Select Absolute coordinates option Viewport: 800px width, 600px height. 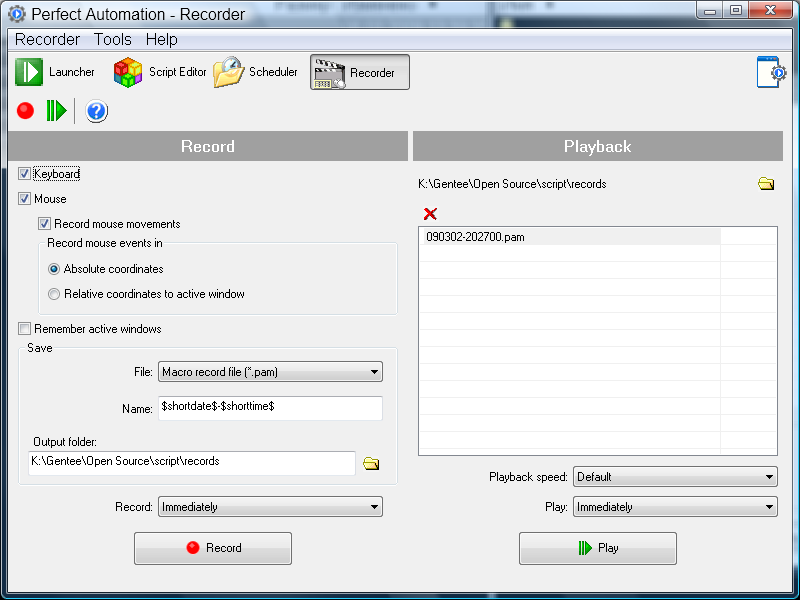(54, 269)
